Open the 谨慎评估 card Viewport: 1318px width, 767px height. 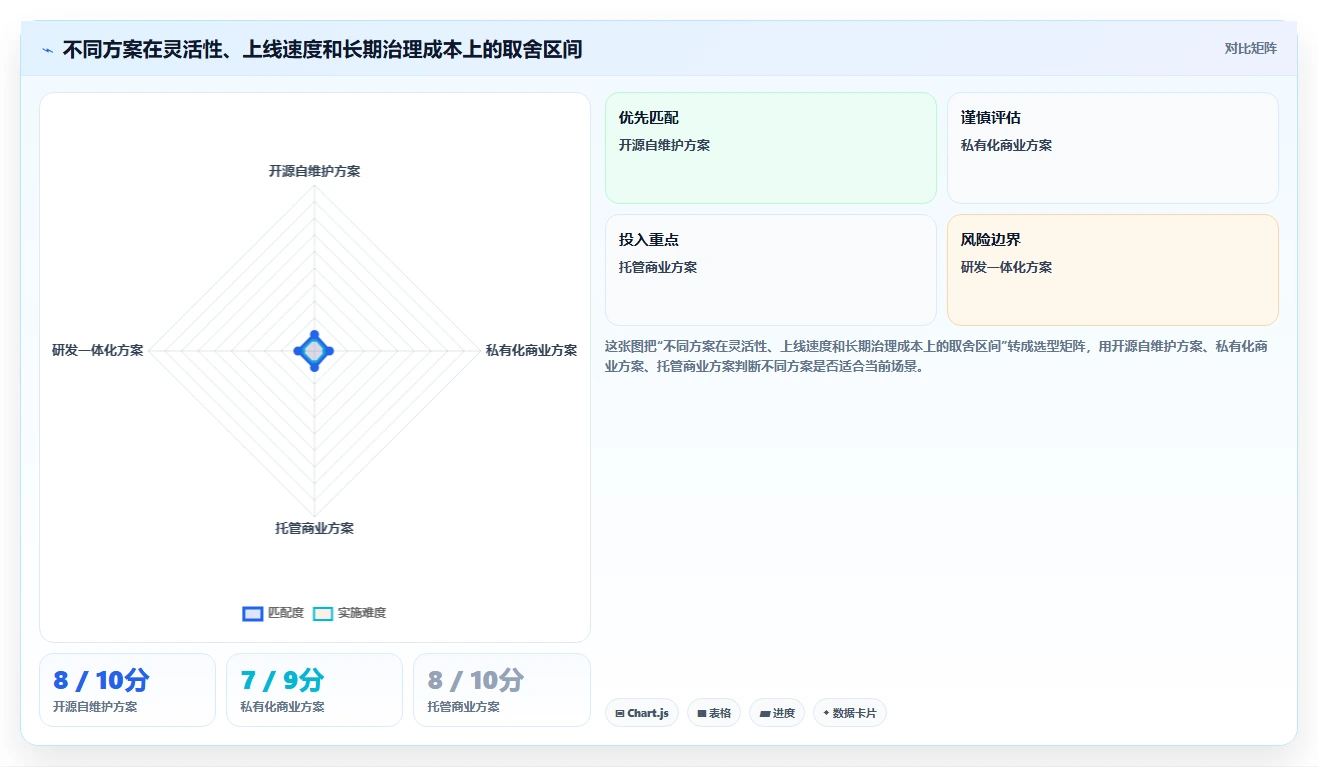point(1113,148)
